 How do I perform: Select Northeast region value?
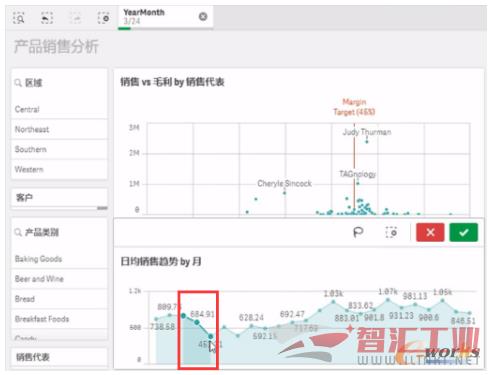(x=59, y=129)
